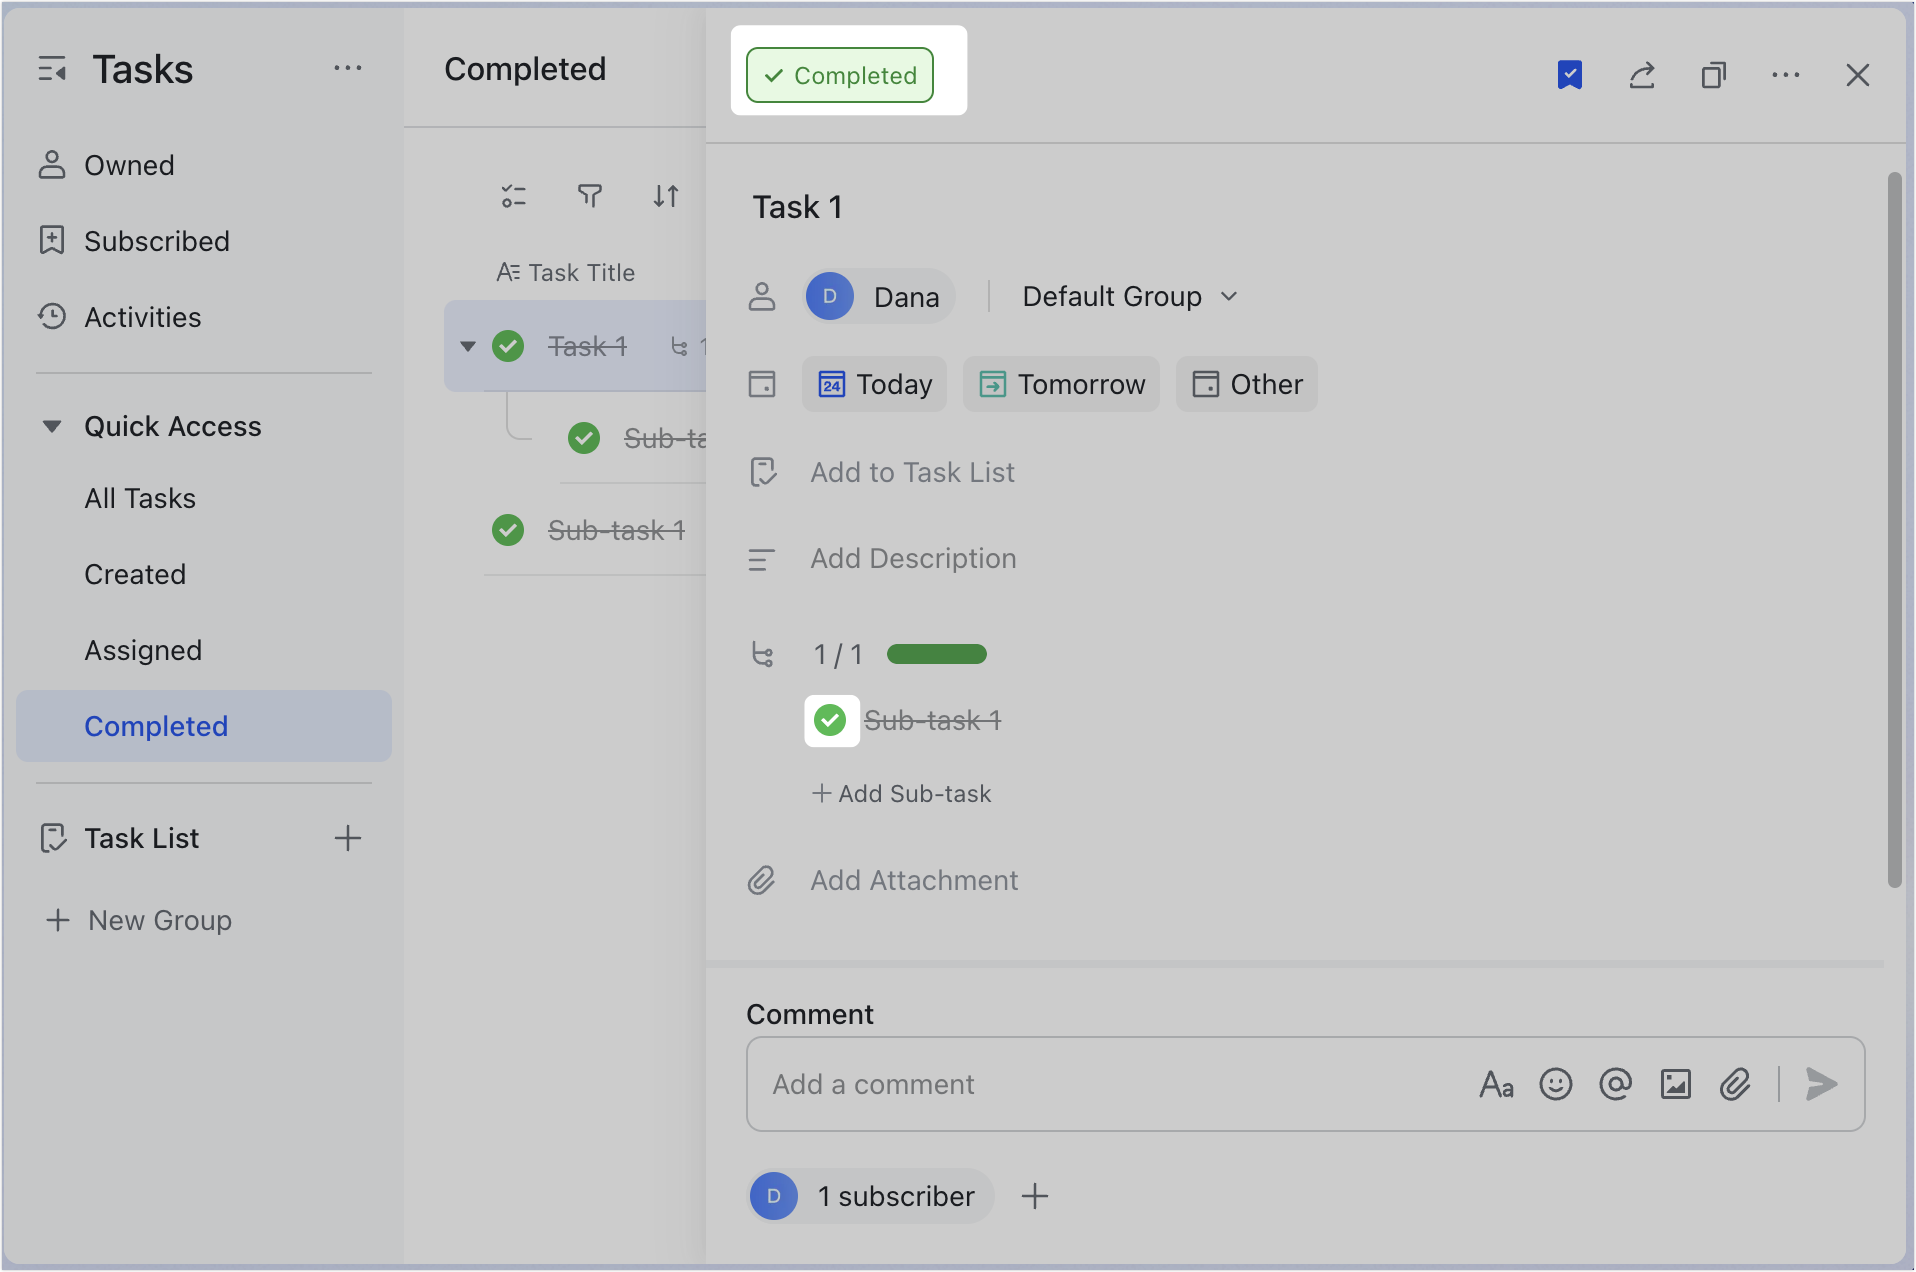Viewport: 1916px width, 1272px height.
Task: Insert image into comment
Action: point(1676,1084)
